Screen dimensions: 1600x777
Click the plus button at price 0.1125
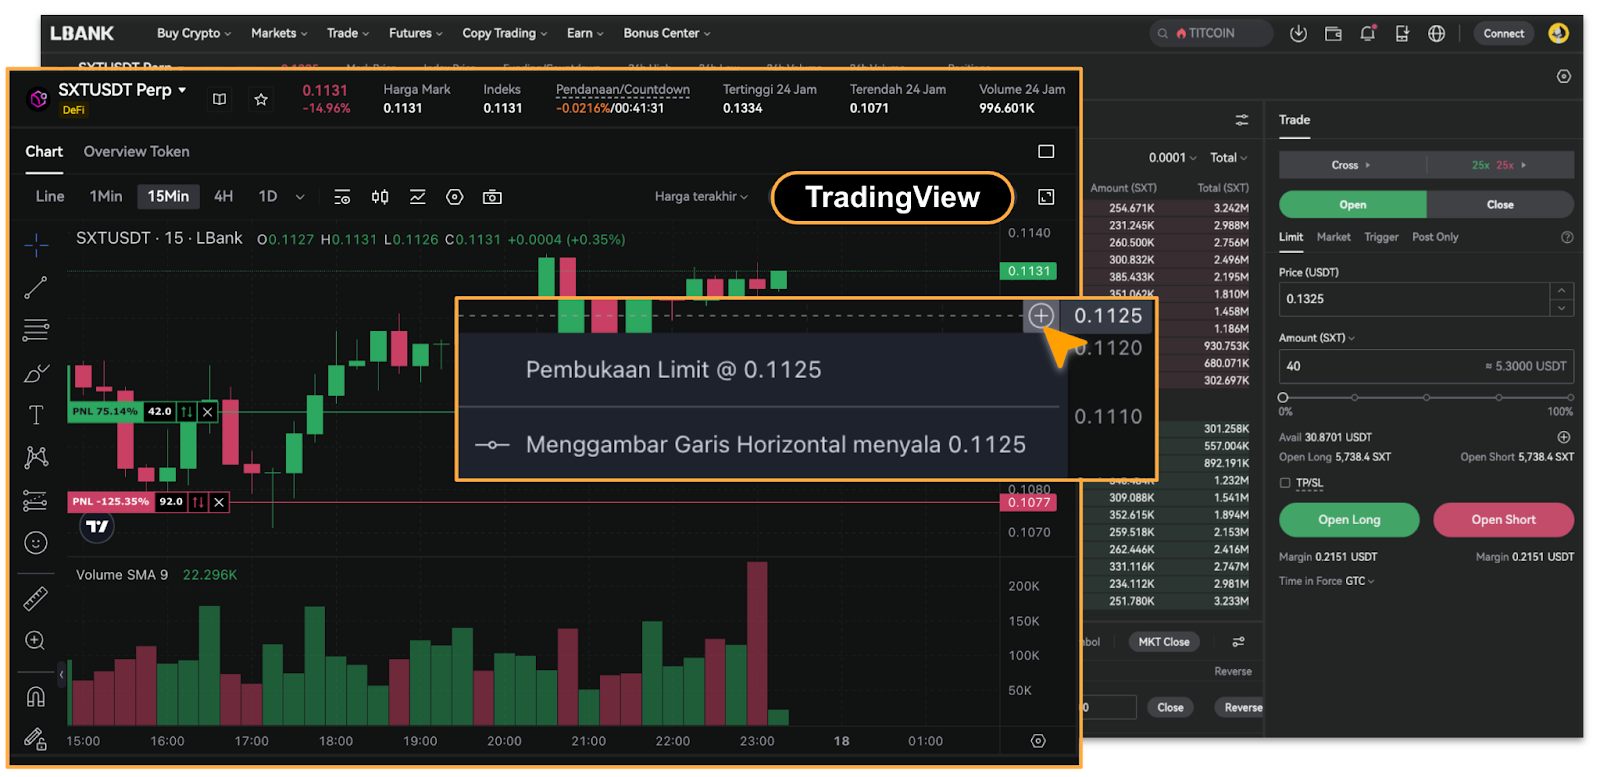click(x=1041, y=316)
